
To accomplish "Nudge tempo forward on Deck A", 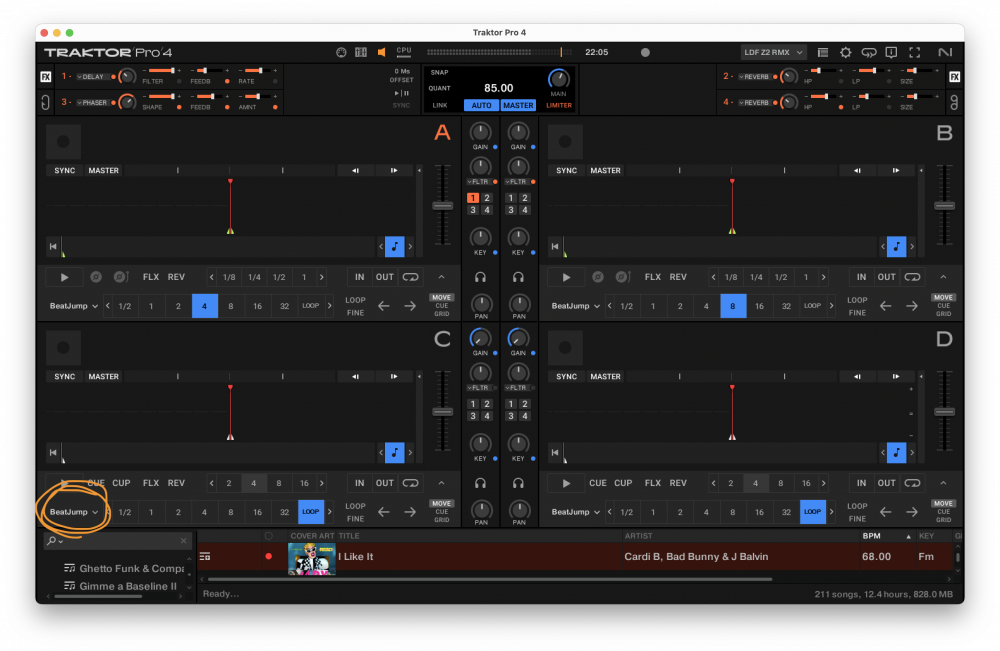I will pyautogui.click(x=393, y=170).
